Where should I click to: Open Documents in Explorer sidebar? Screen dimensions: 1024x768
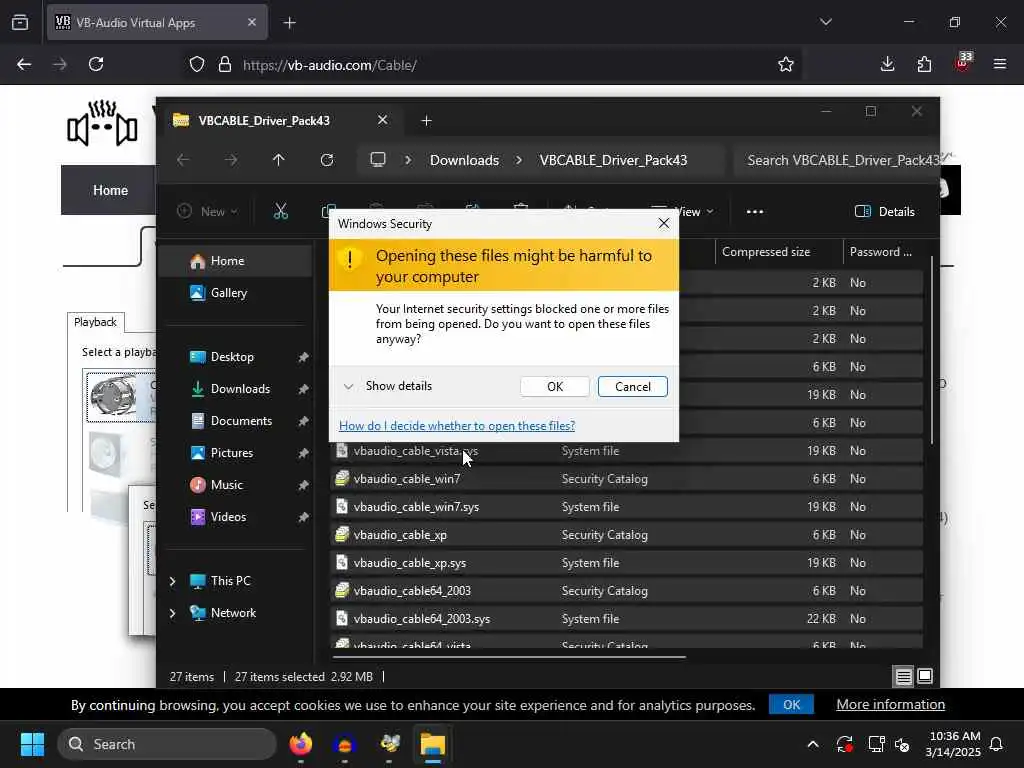click(241, 421)
